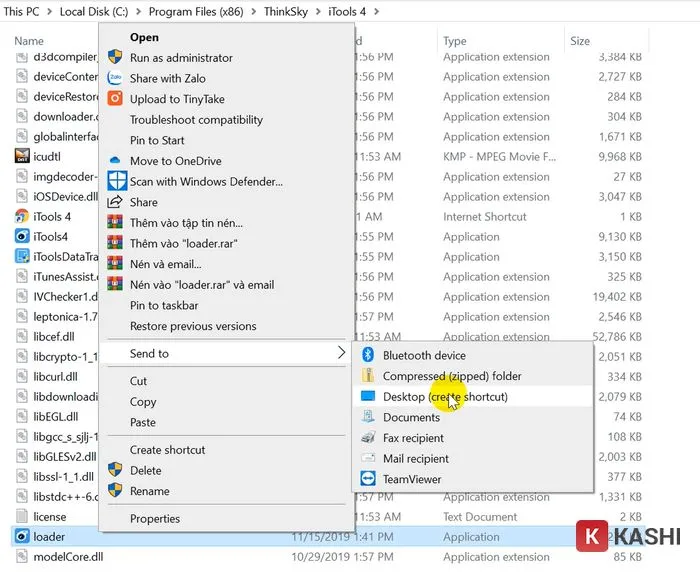Click the Desktop create shortcut icon
Viewport: 700px width, 572px height.
367,396
